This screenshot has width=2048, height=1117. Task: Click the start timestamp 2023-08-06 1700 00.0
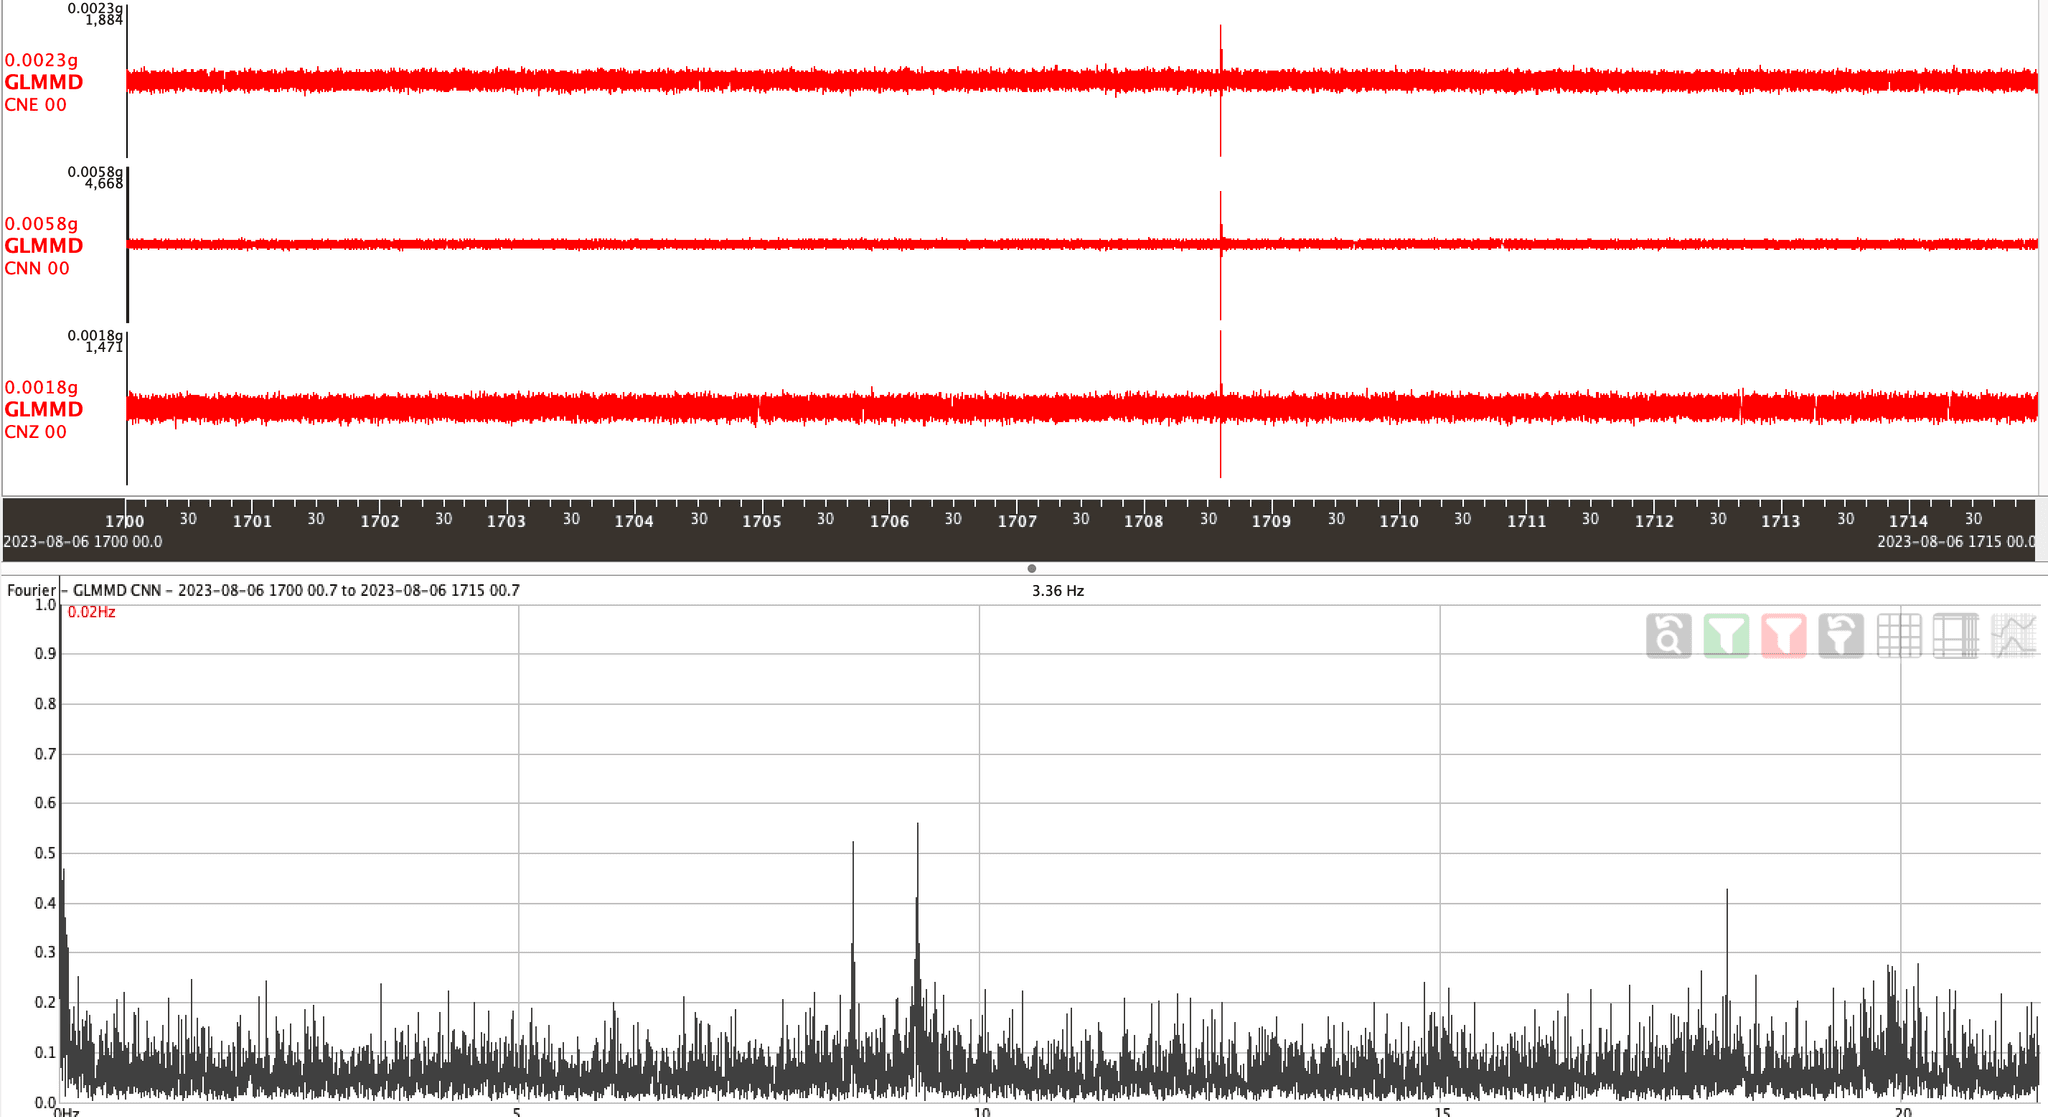click(83, 542)
